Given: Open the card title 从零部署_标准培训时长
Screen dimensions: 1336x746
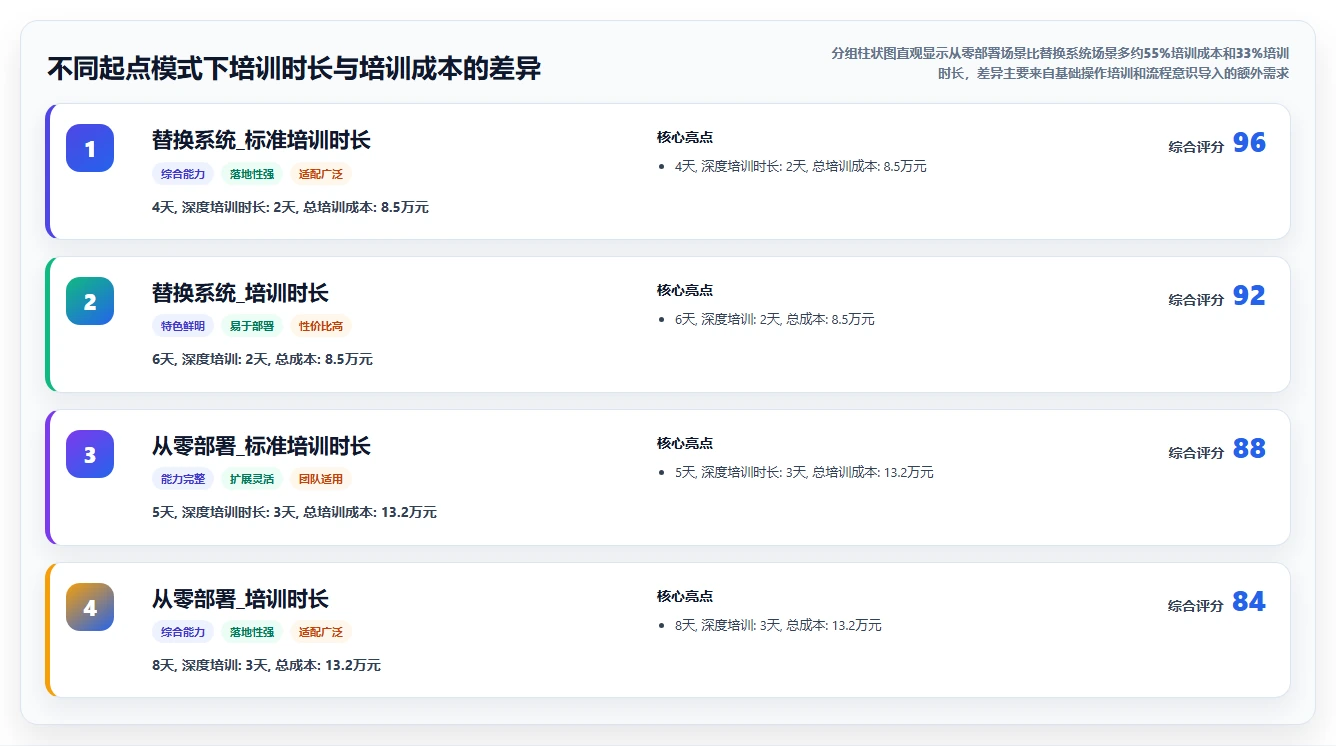Looking at the screenshot, I should coord(261,446).
